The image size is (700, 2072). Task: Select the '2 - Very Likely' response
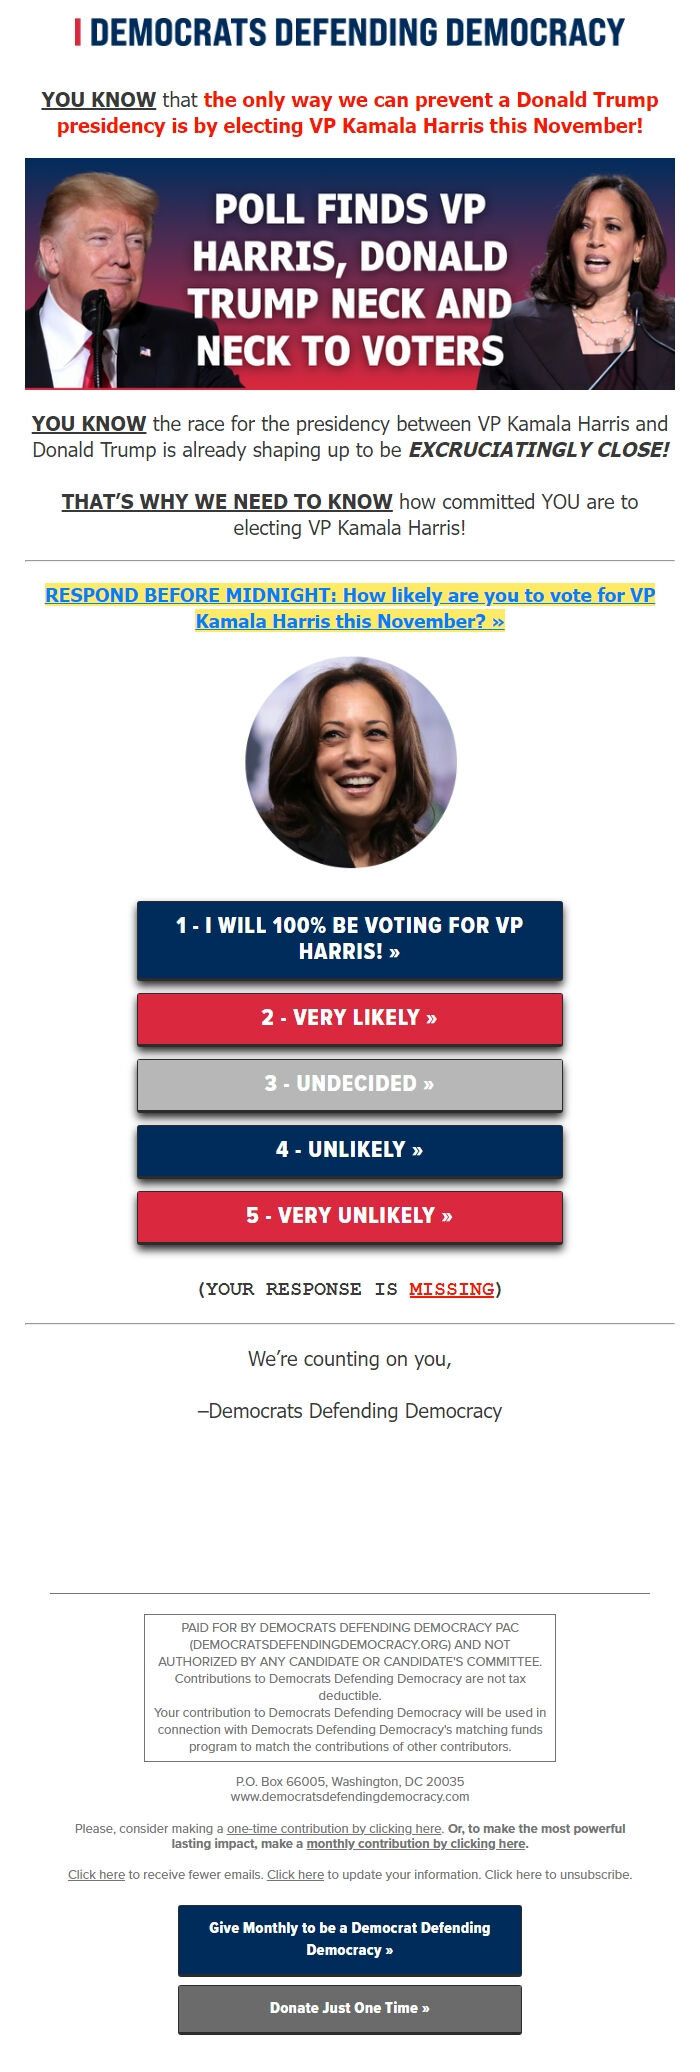pyautogui.click(x=350, y=1018)
